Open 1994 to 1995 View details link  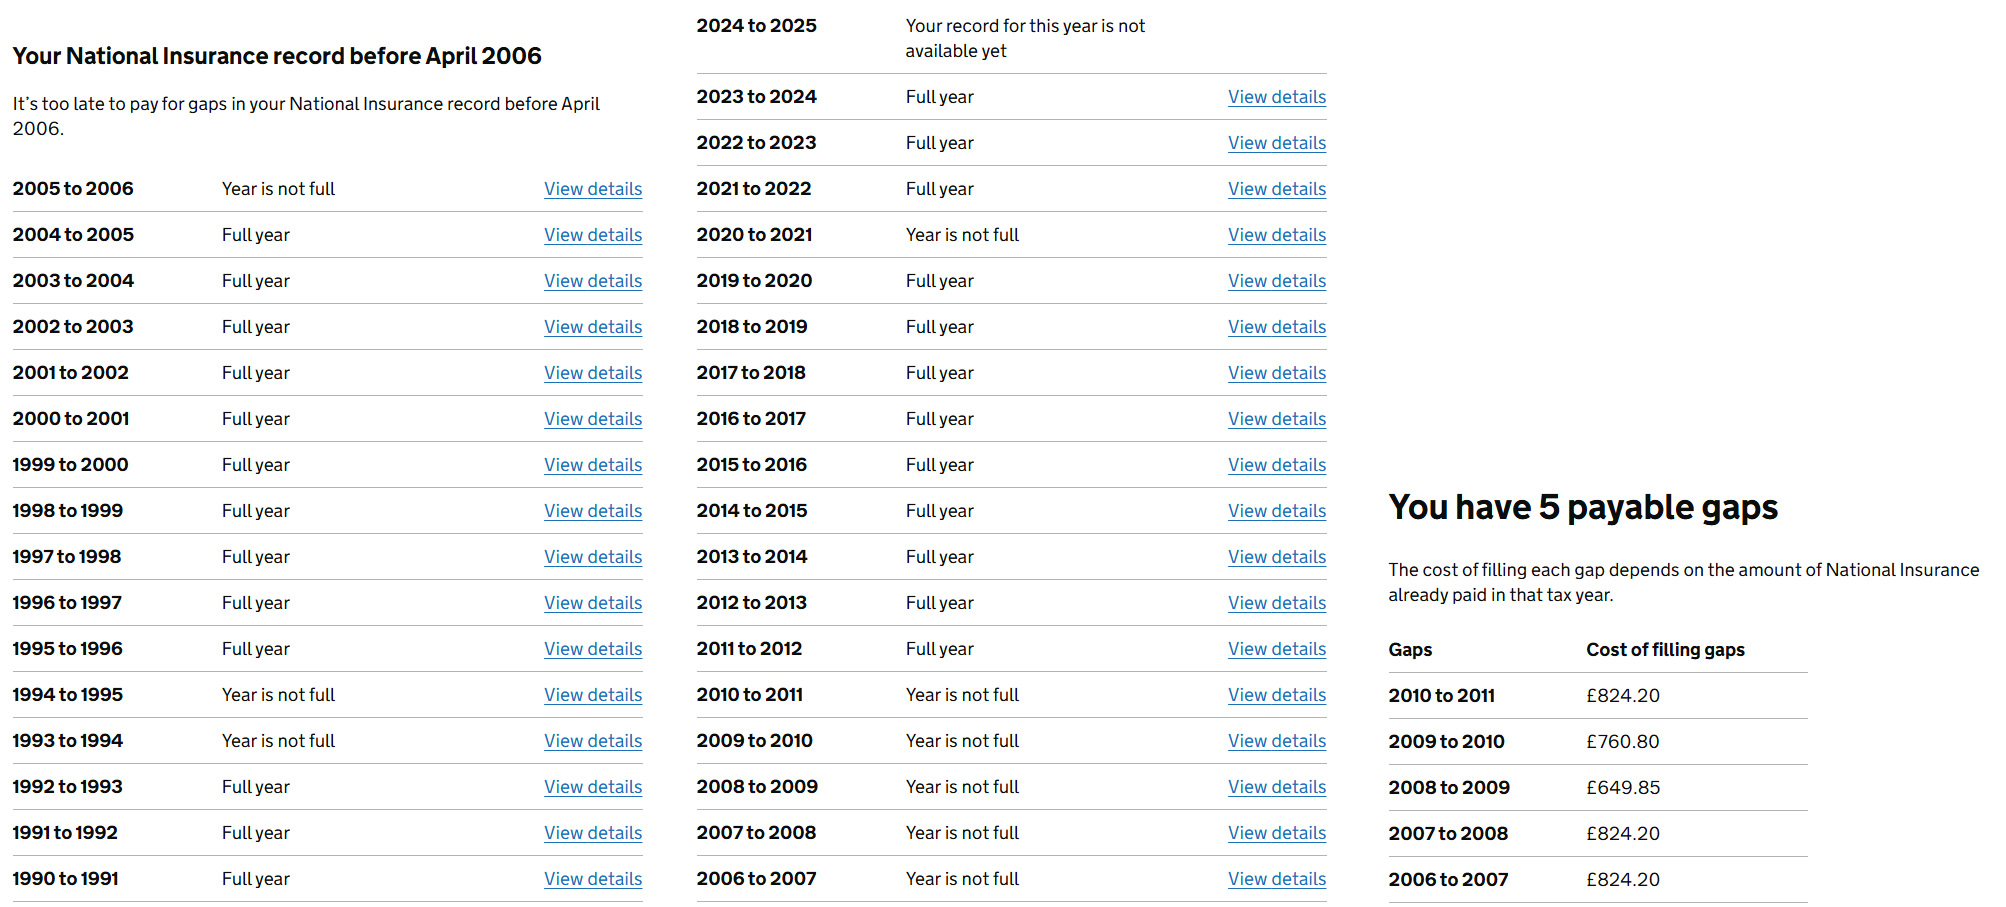[x=592, y=695]
